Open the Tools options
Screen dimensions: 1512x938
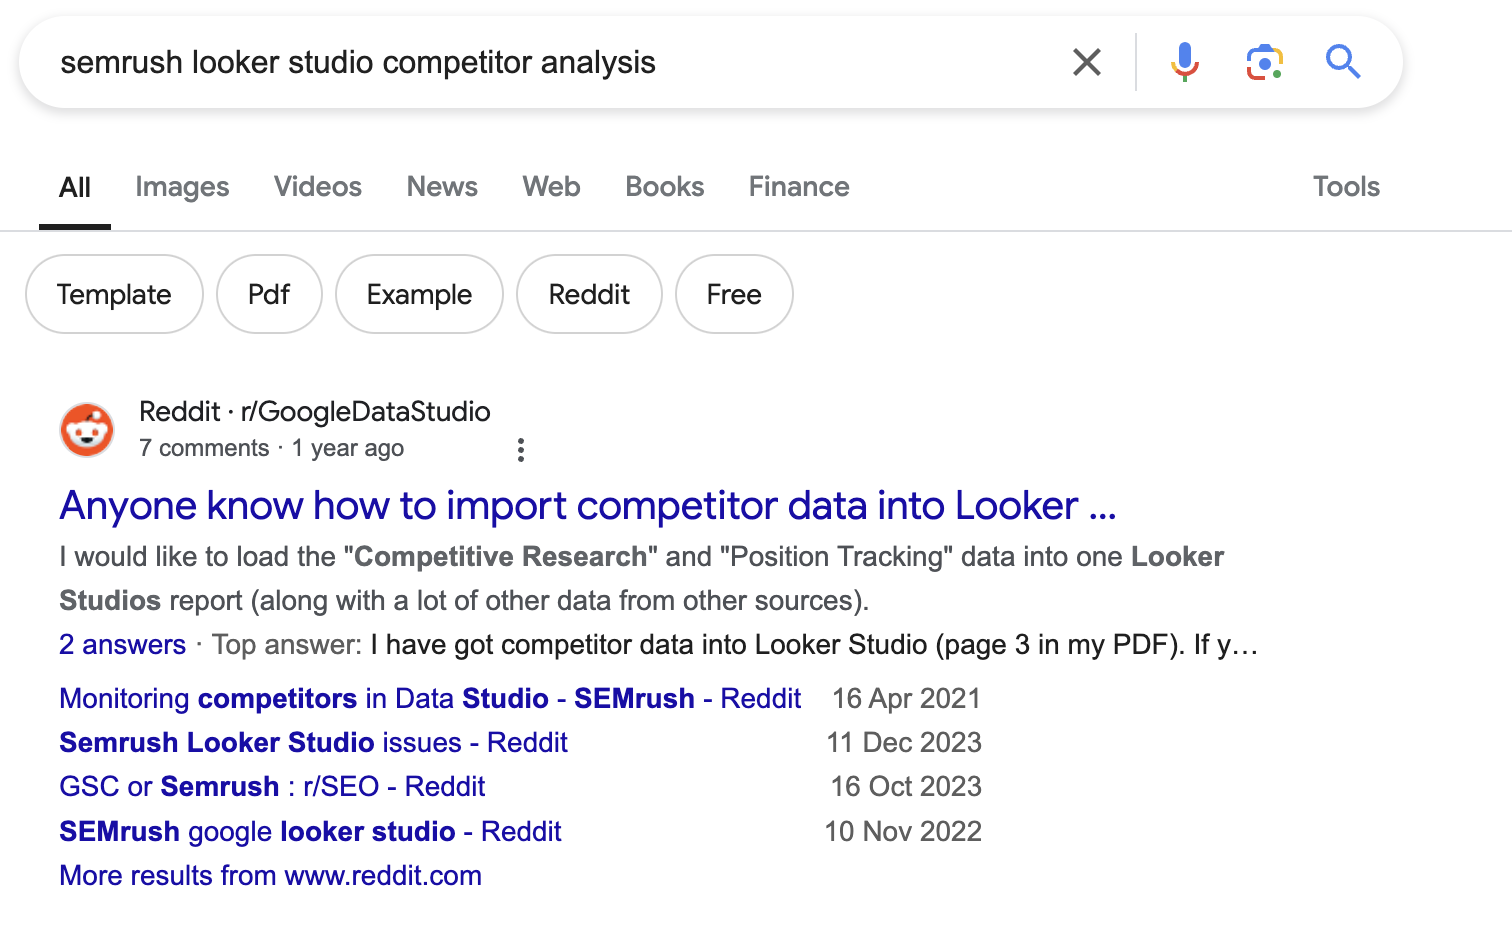[x=1345, y=187]
